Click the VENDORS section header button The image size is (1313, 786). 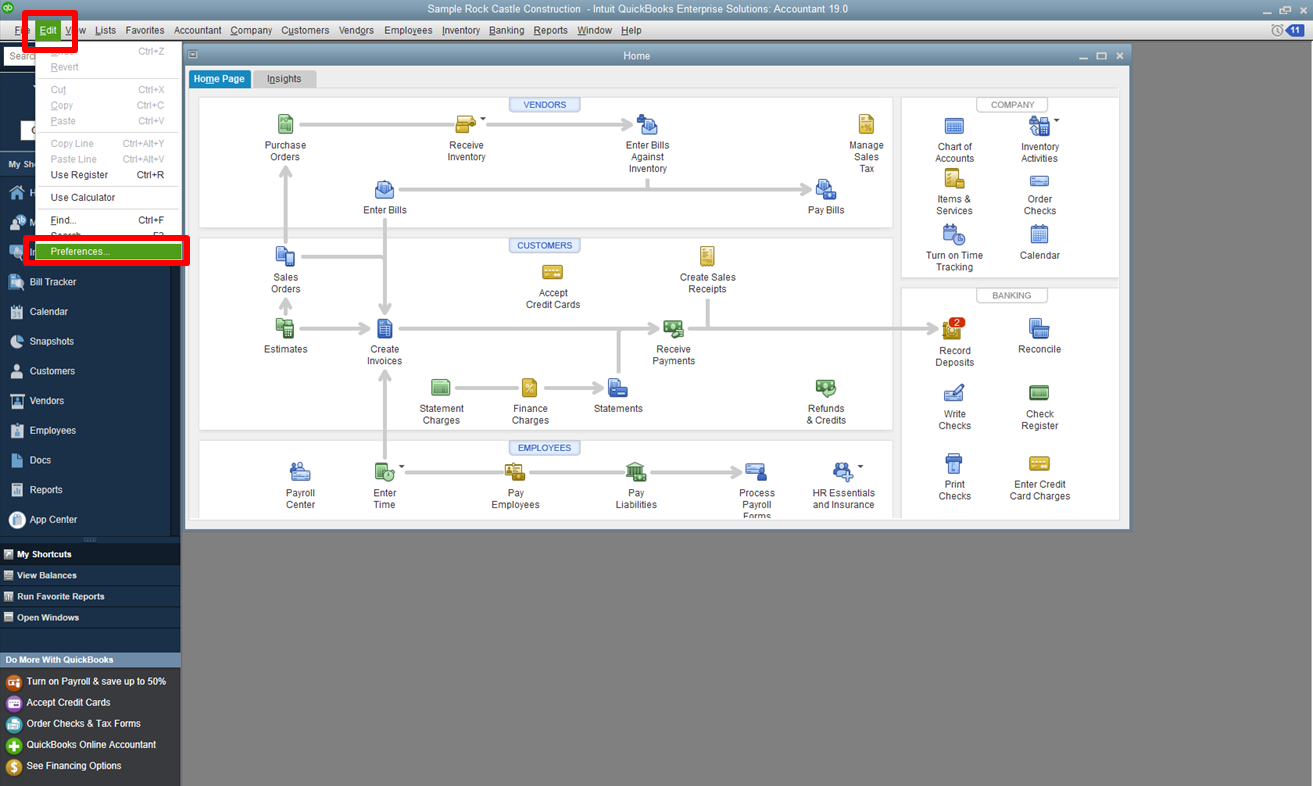click(x=545, y=104)
